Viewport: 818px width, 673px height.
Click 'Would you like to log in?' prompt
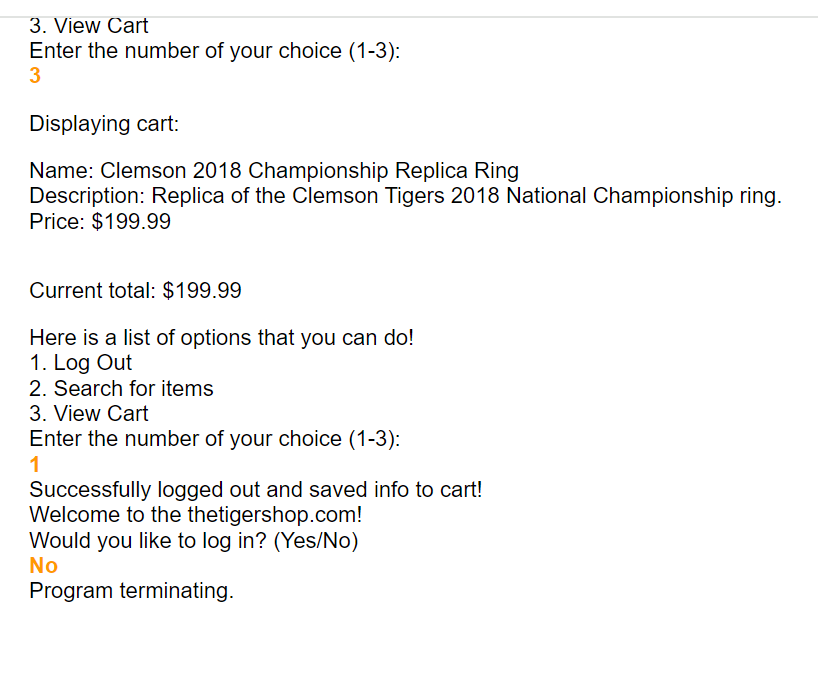tap(194, 540)
